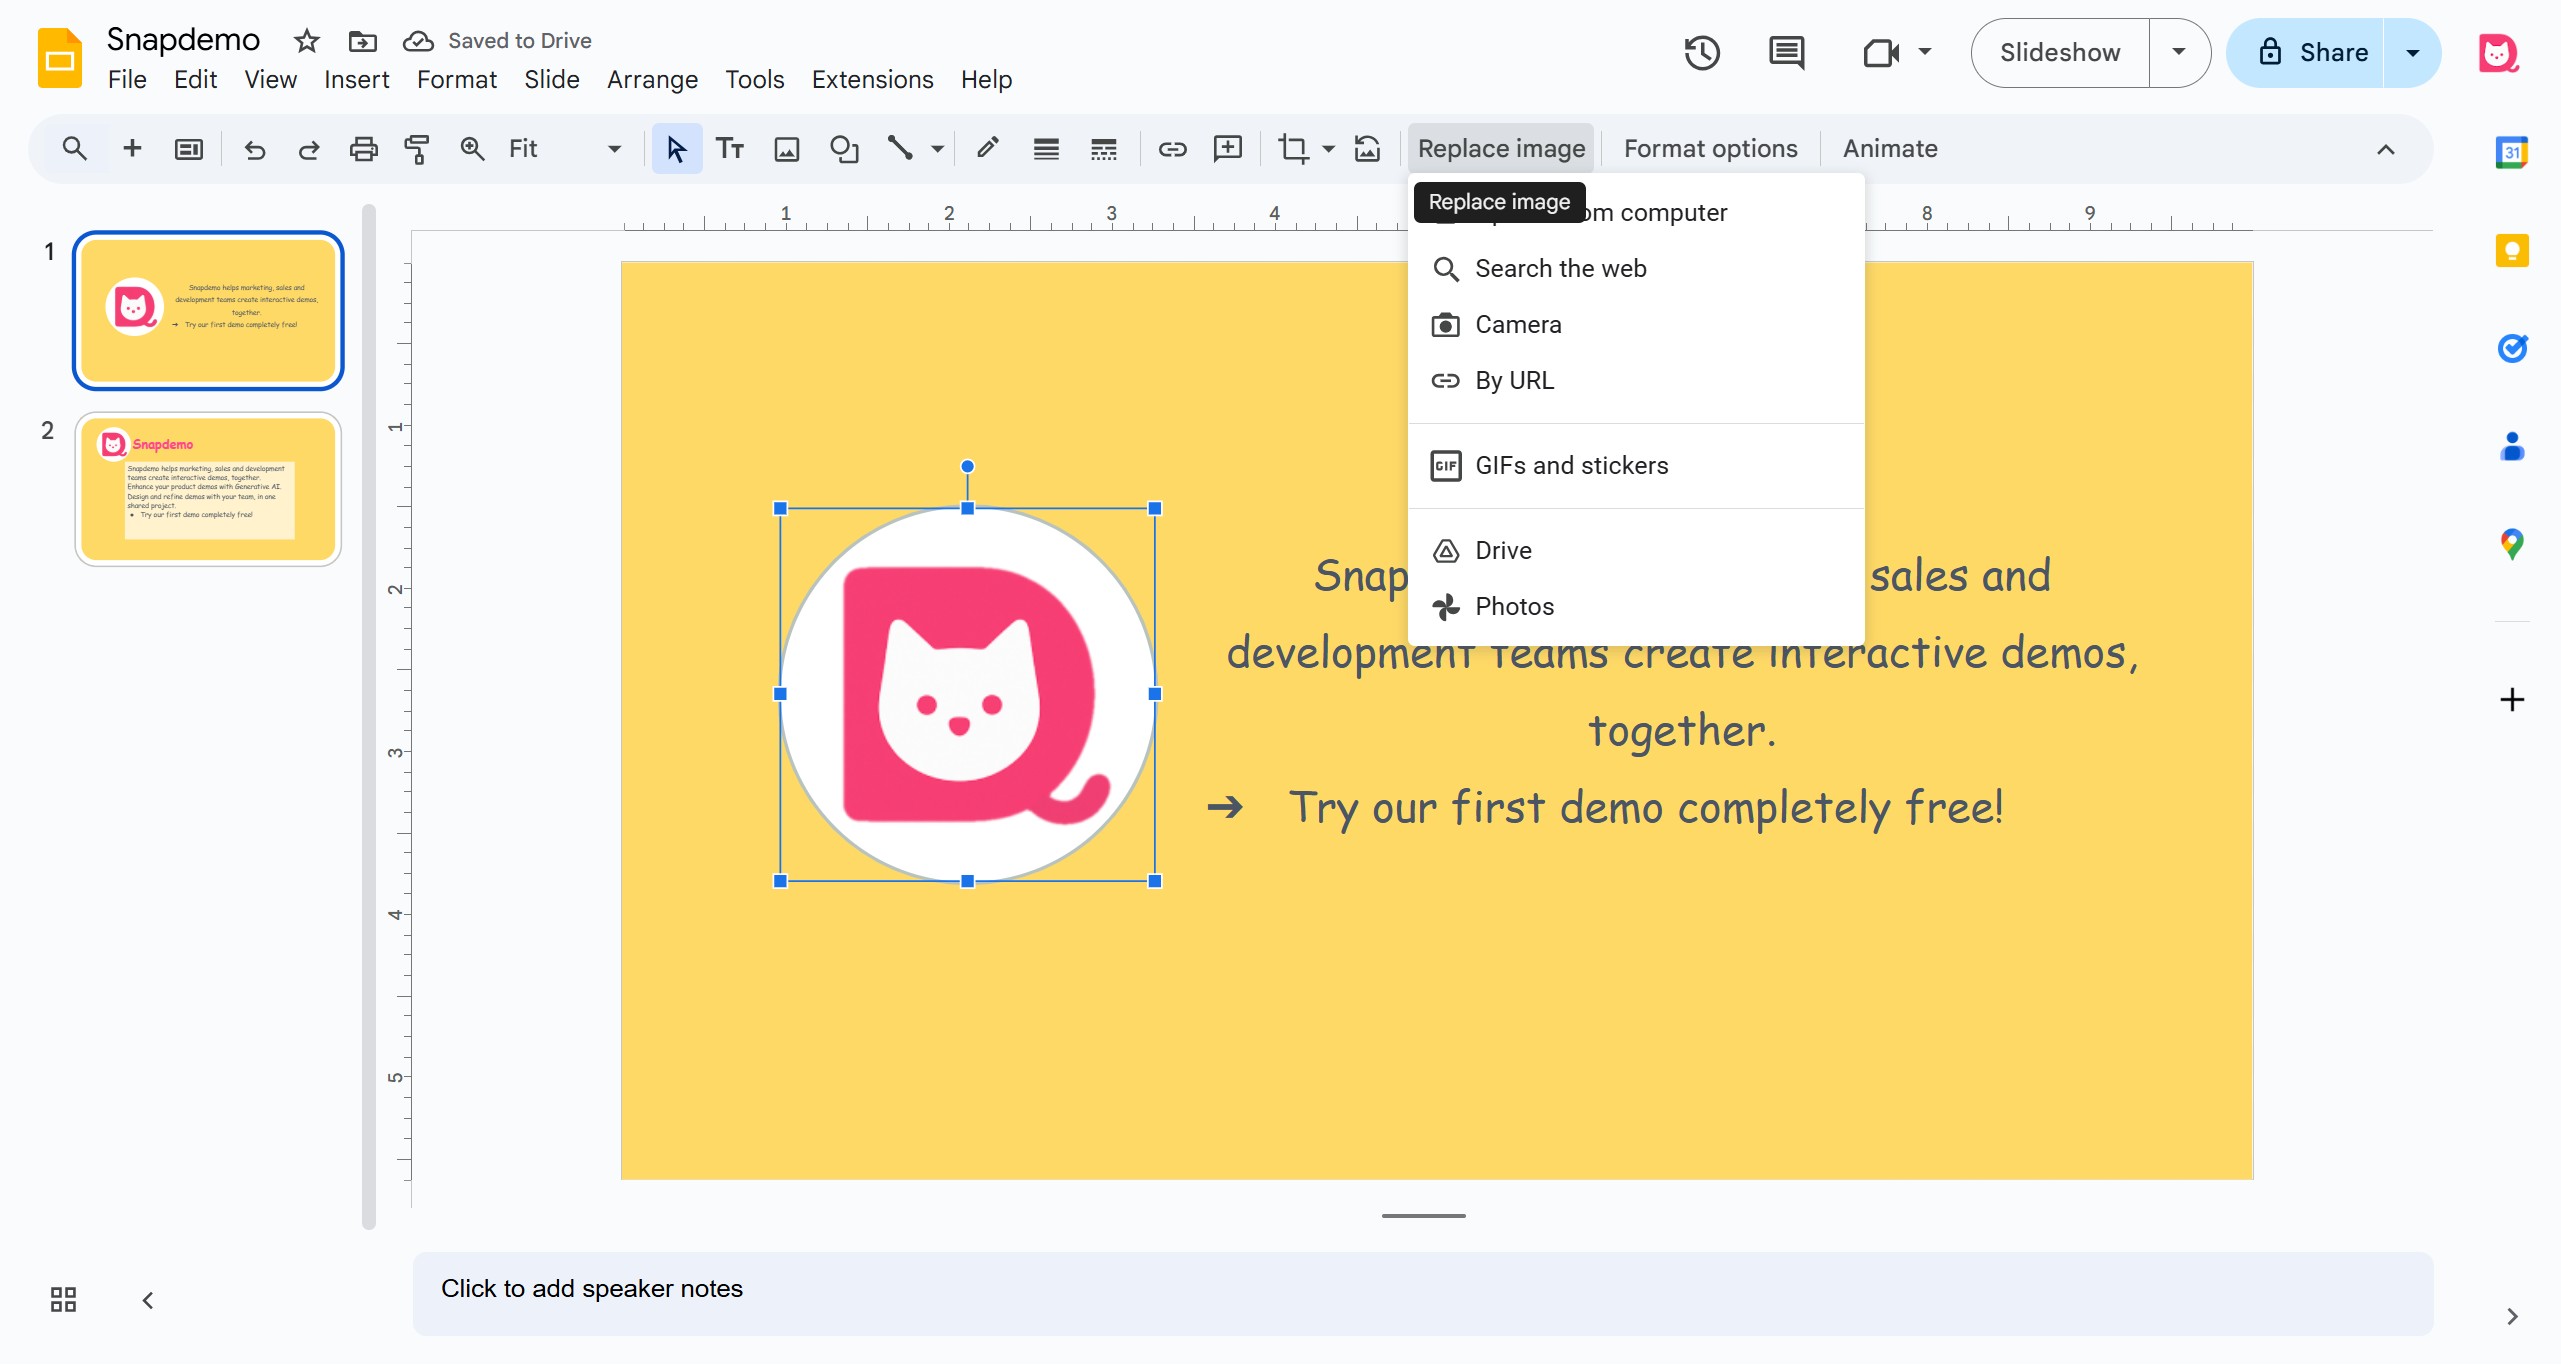Image resolution: width=2561 pixels, height=1365 pixels.
Task: Open the border weight options
Action: click(x=1046, y=149)
